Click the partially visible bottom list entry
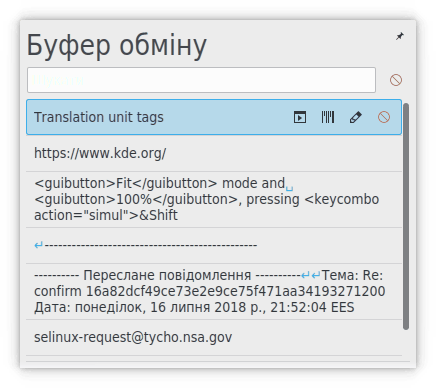This screenshot has width=436, height=388. coord(214,359)
